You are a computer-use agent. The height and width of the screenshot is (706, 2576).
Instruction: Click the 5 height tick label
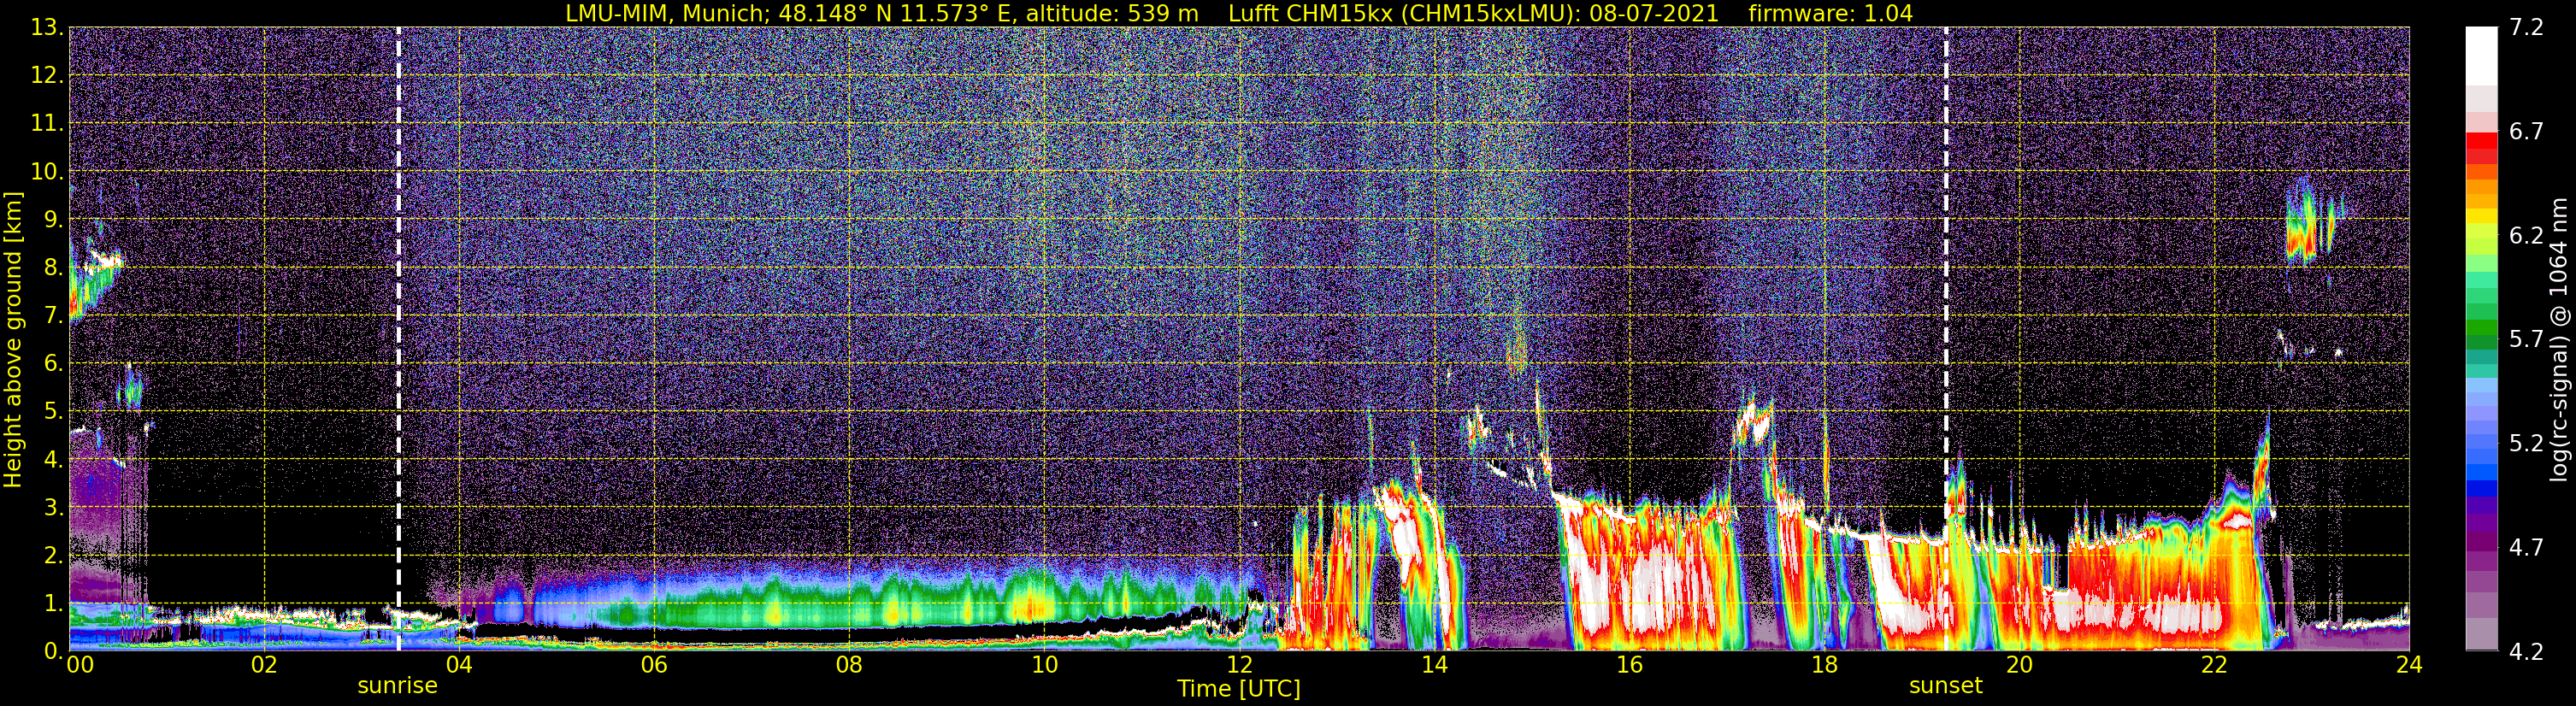click(x=52, y=412)
